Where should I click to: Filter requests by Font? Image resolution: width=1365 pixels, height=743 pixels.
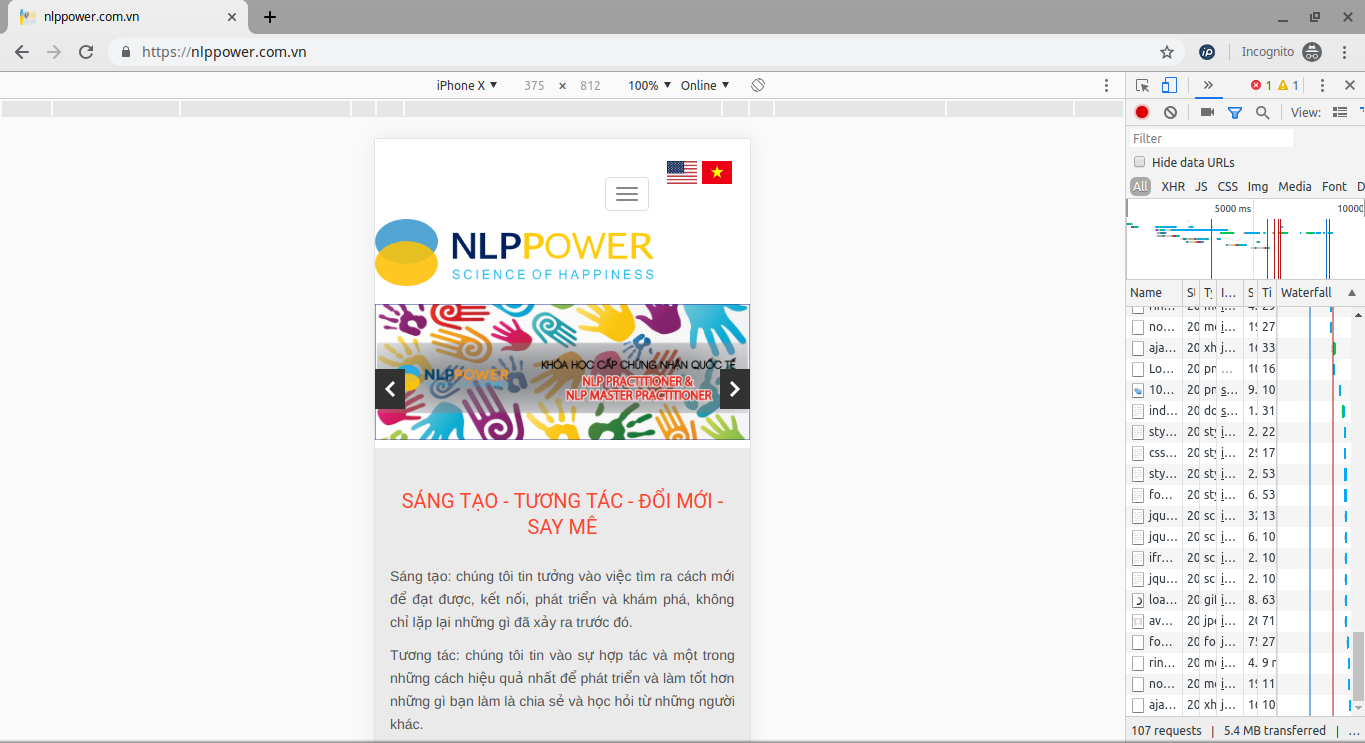(x=1334, y=186)
